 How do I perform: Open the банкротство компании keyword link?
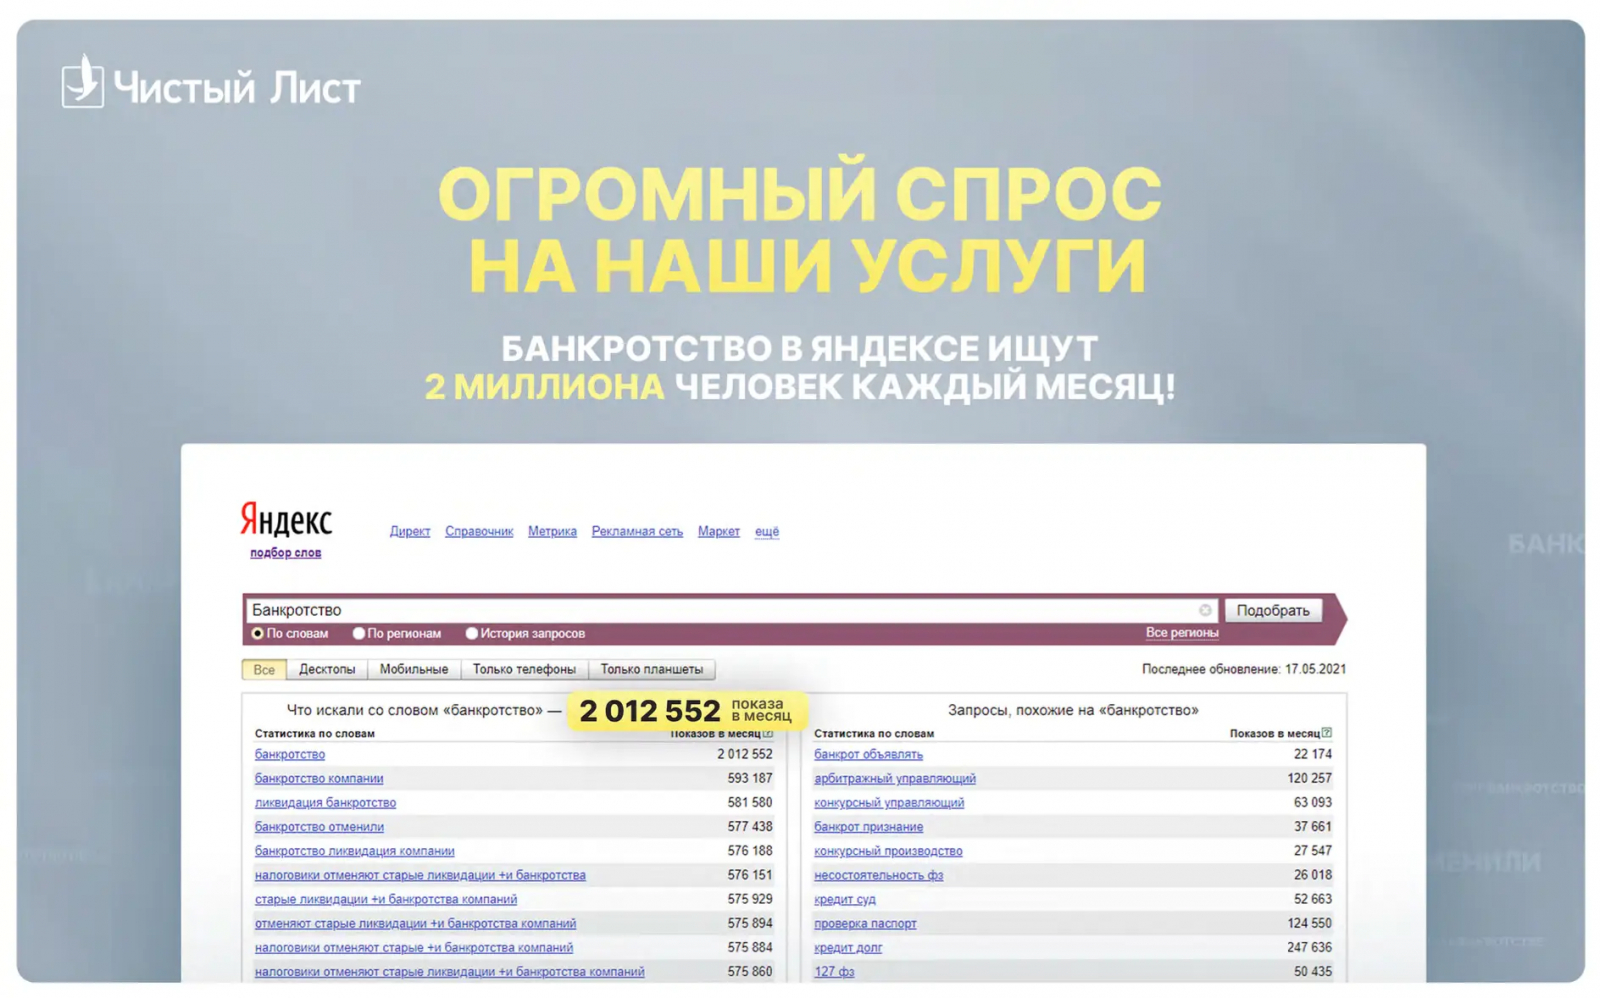tap(319, 778)
